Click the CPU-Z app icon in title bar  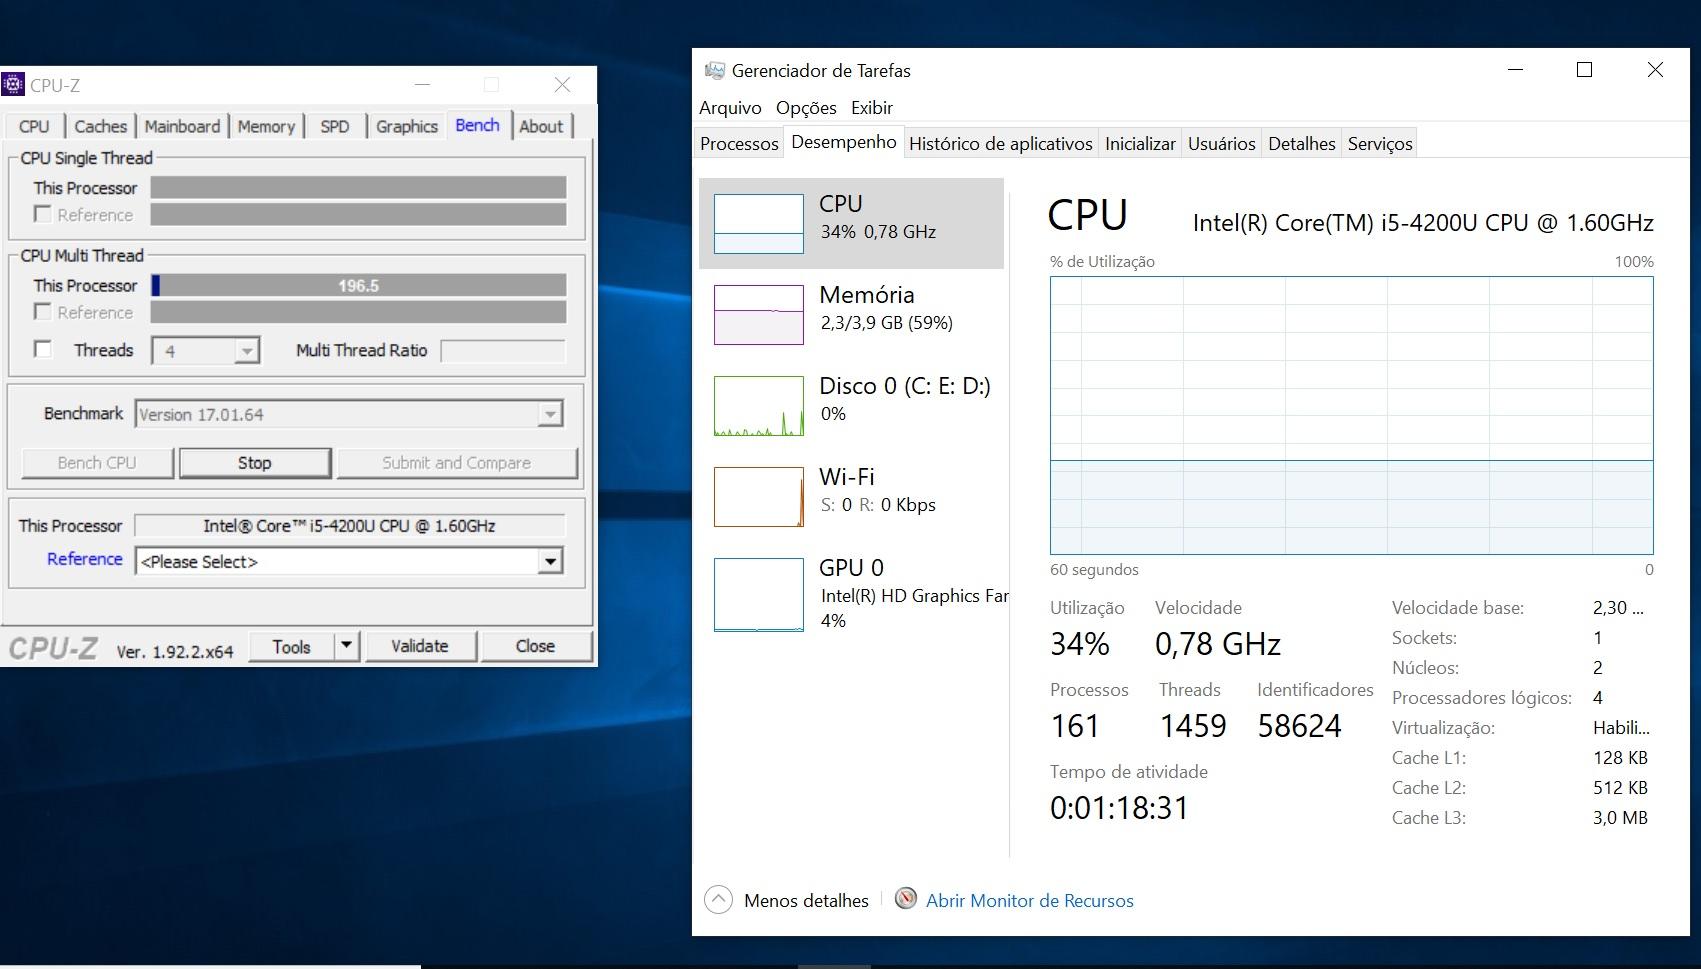(13, 84)
